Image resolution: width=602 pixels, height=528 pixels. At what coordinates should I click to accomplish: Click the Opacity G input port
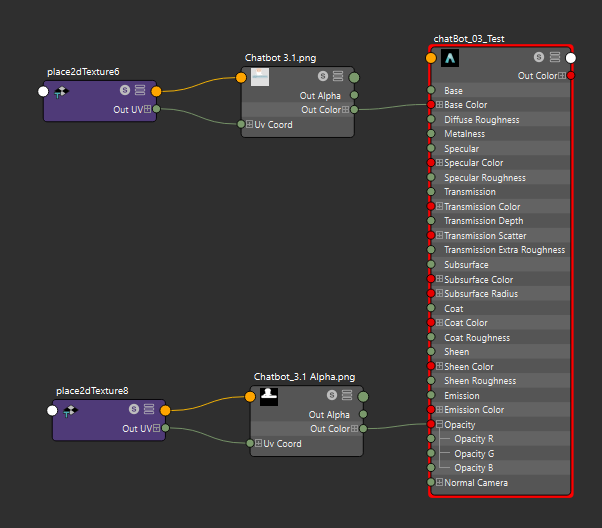431,453
